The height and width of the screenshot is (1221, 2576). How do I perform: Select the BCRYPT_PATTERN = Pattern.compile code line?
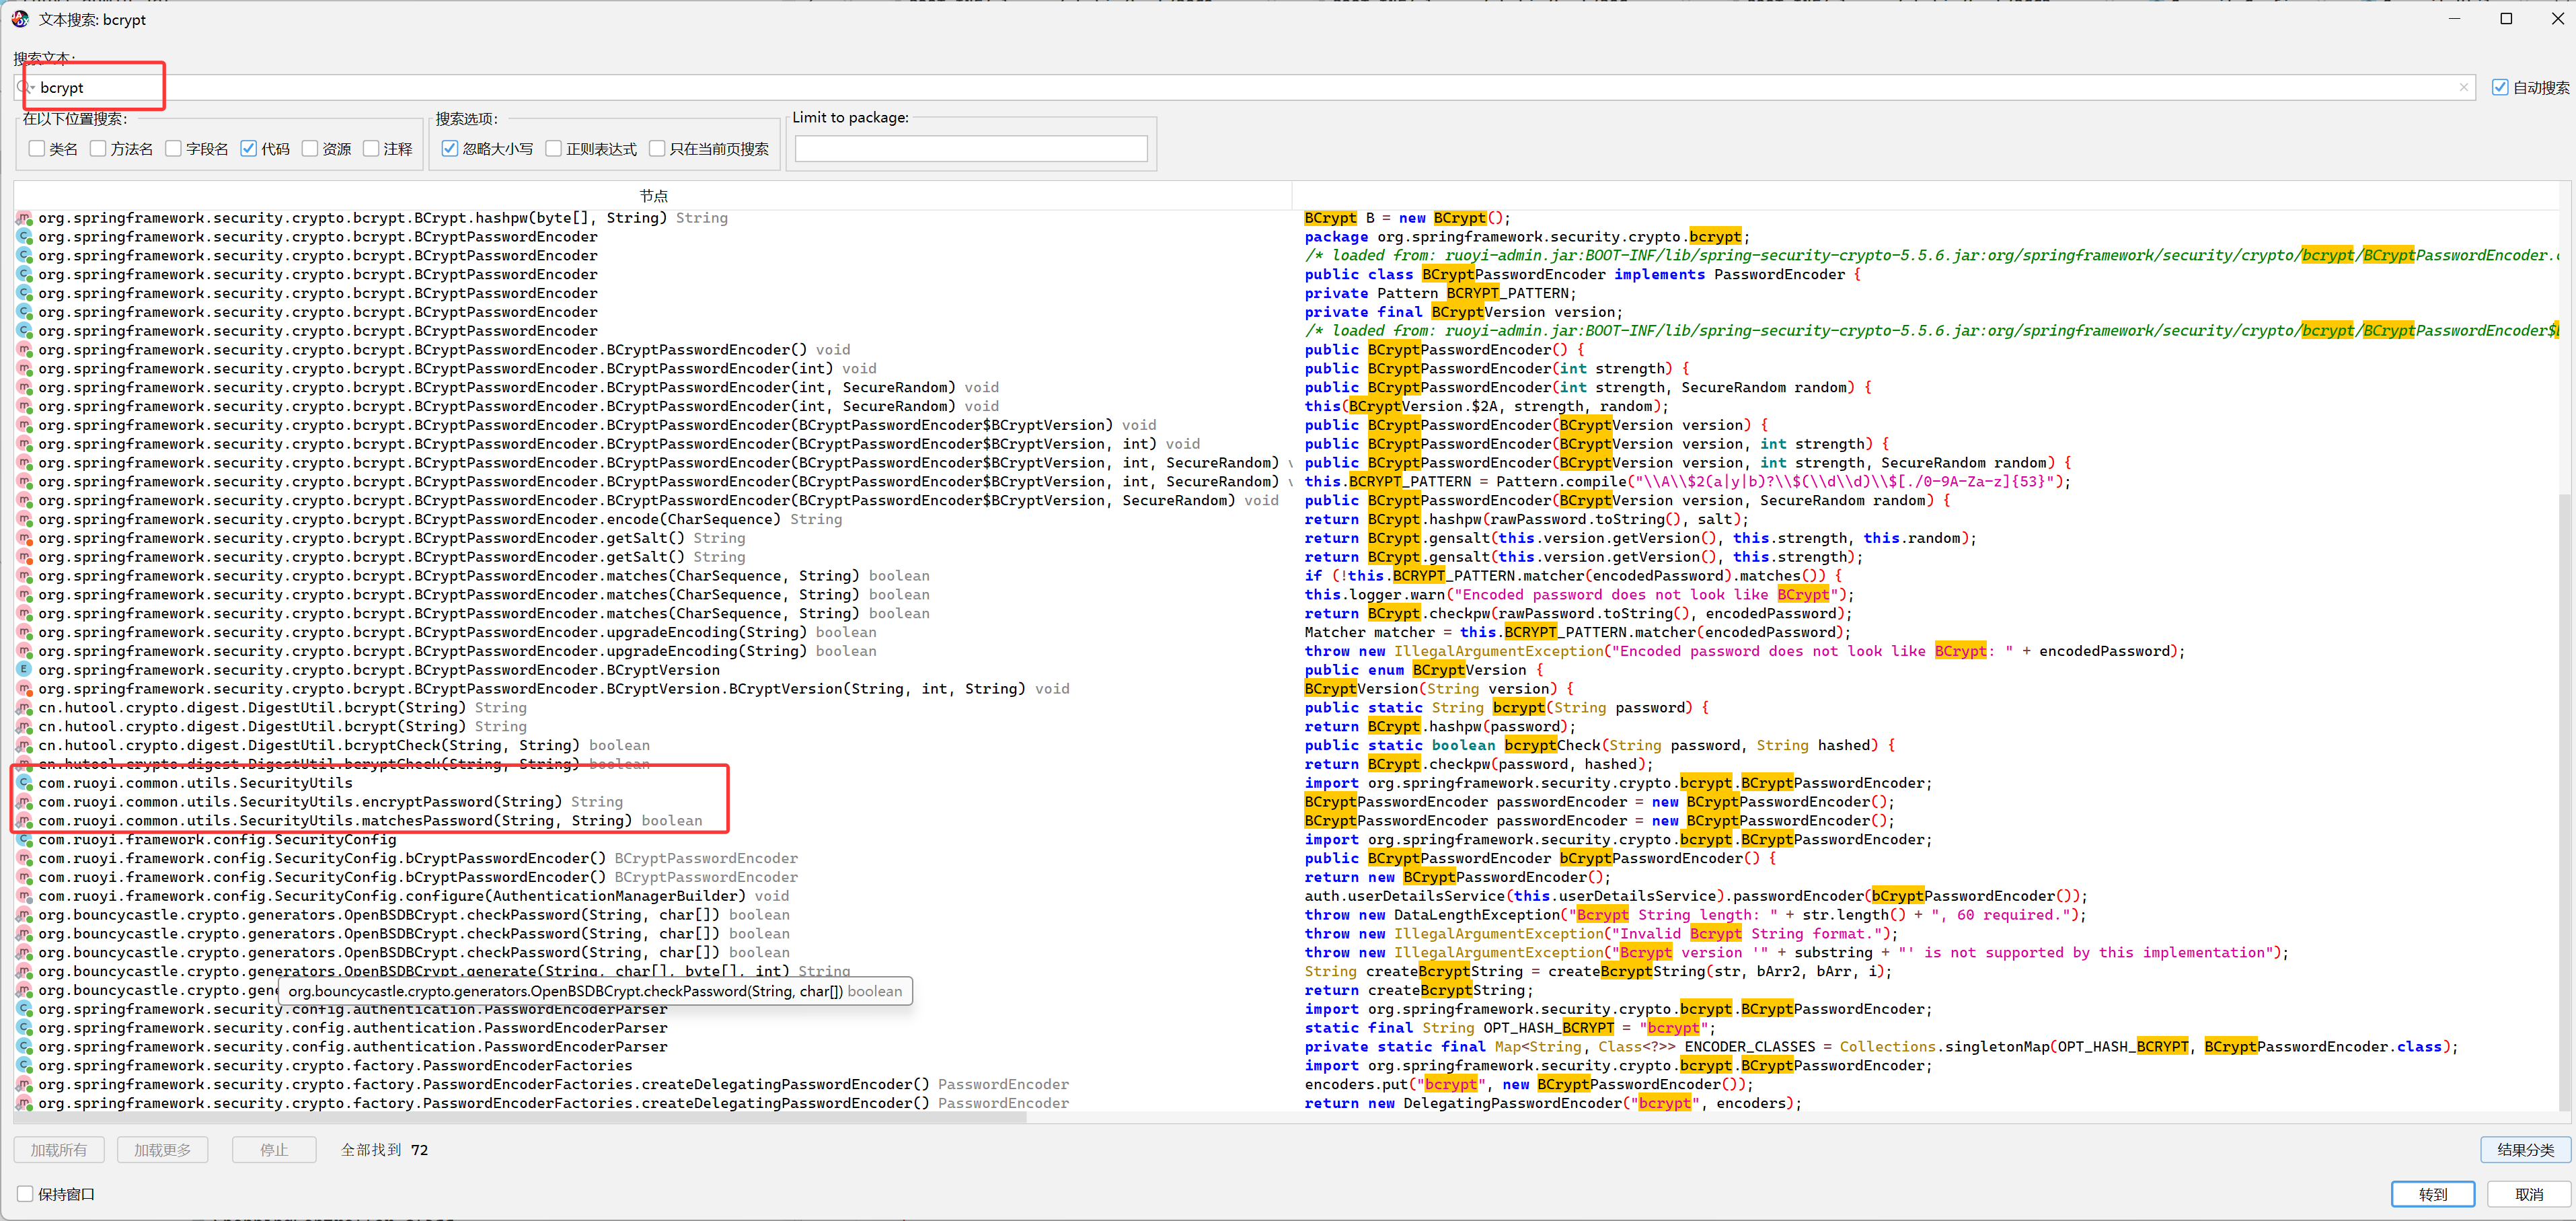pos(1687,482)
